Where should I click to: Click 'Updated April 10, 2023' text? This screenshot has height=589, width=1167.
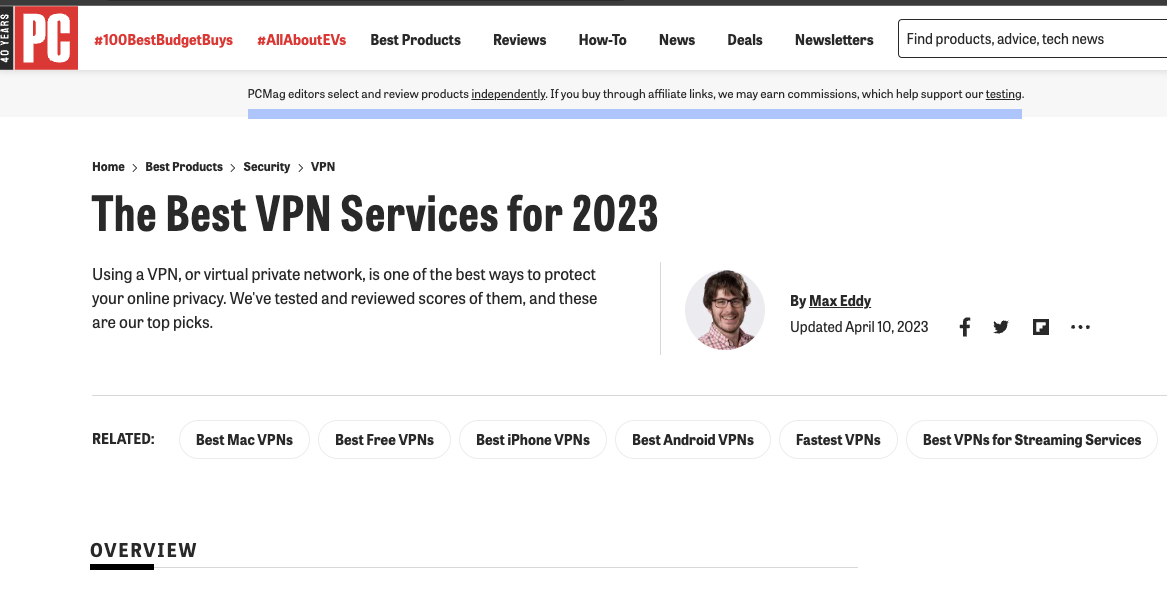tap(859, 327)
